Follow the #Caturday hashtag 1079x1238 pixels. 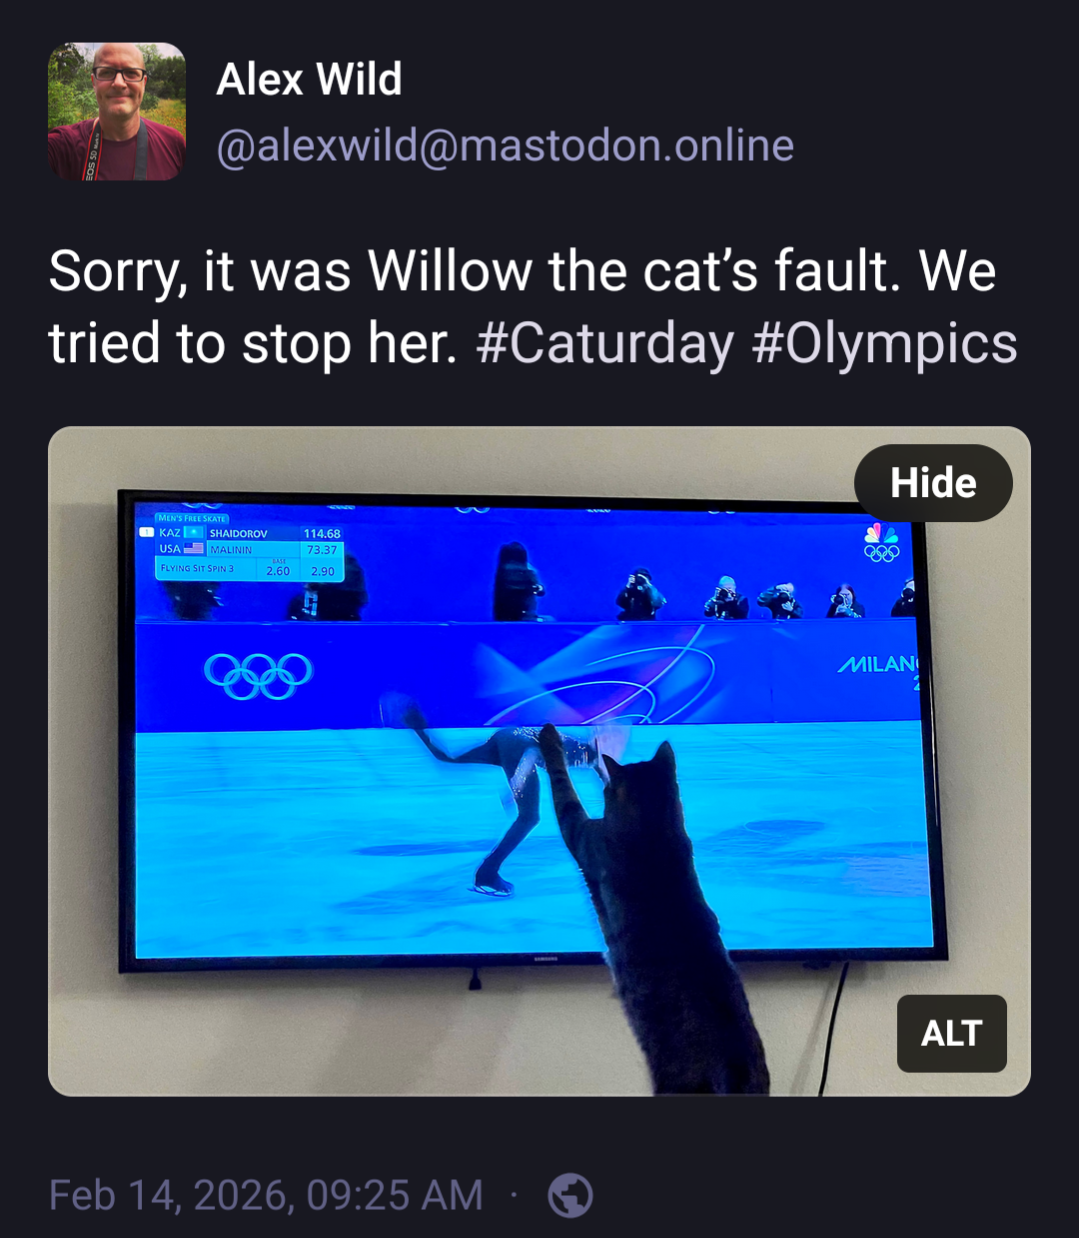click(605, 344)
